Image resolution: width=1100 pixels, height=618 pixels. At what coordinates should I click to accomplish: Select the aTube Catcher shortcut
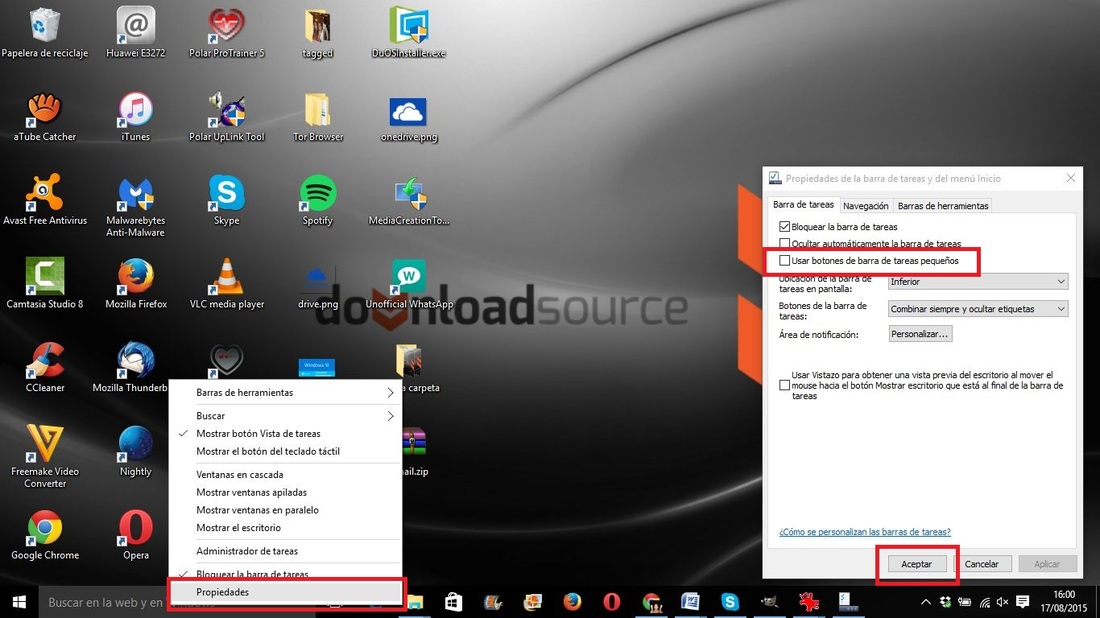(45, 116)
